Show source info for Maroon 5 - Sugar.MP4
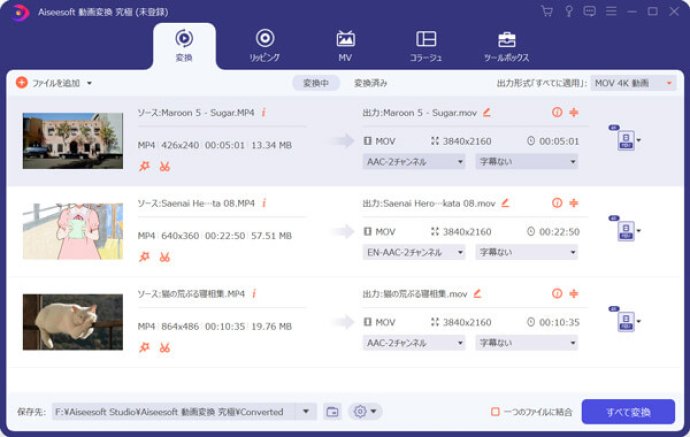The height and width of the screenshot is (437, 690). [264, 113]
